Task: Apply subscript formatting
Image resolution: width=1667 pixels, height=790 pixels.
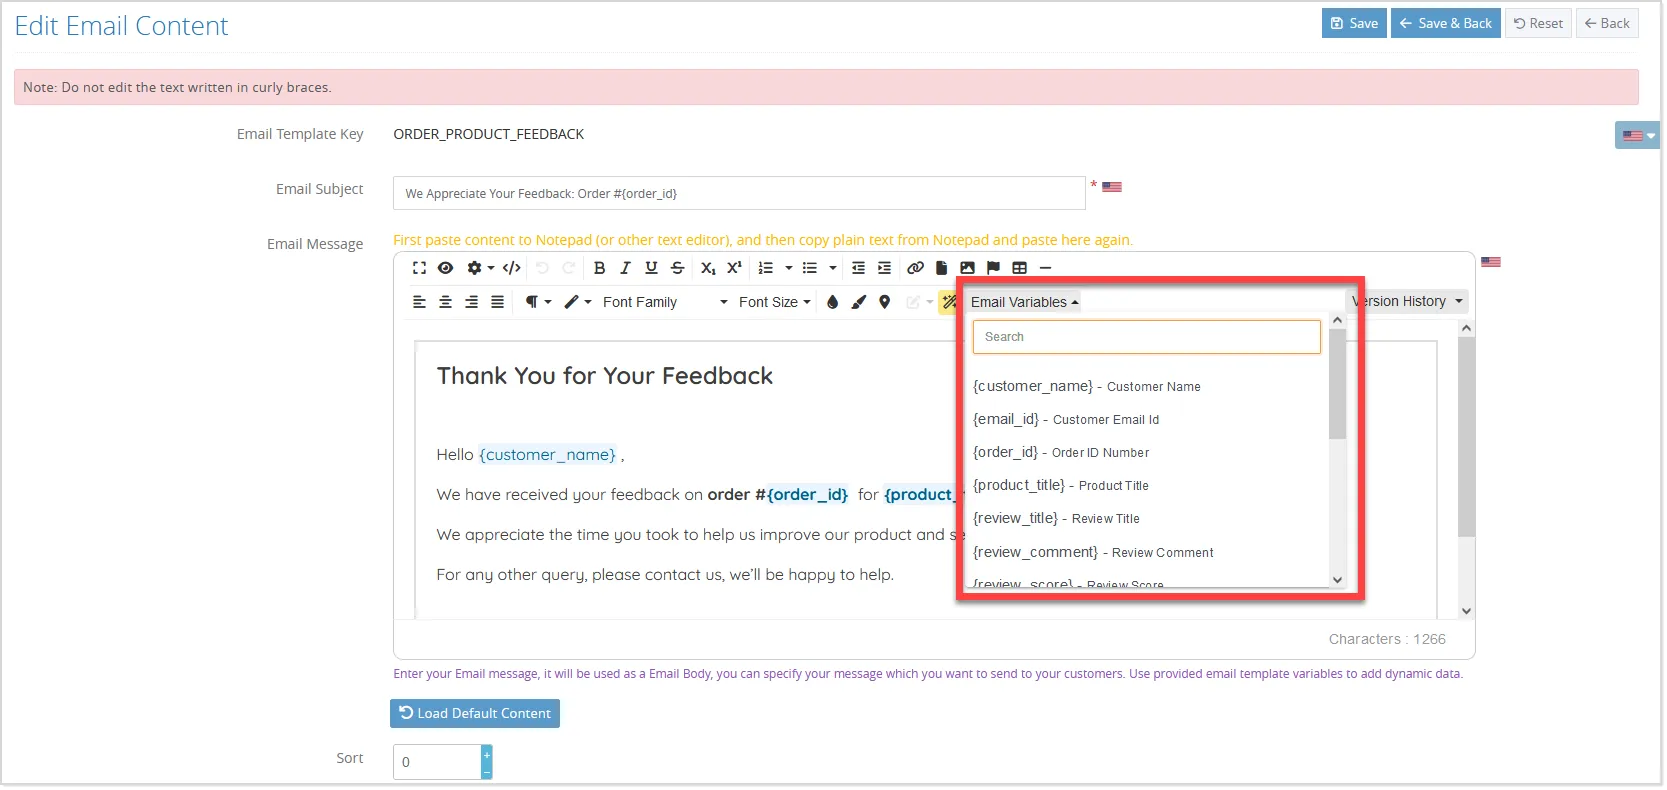Action: 708,268
